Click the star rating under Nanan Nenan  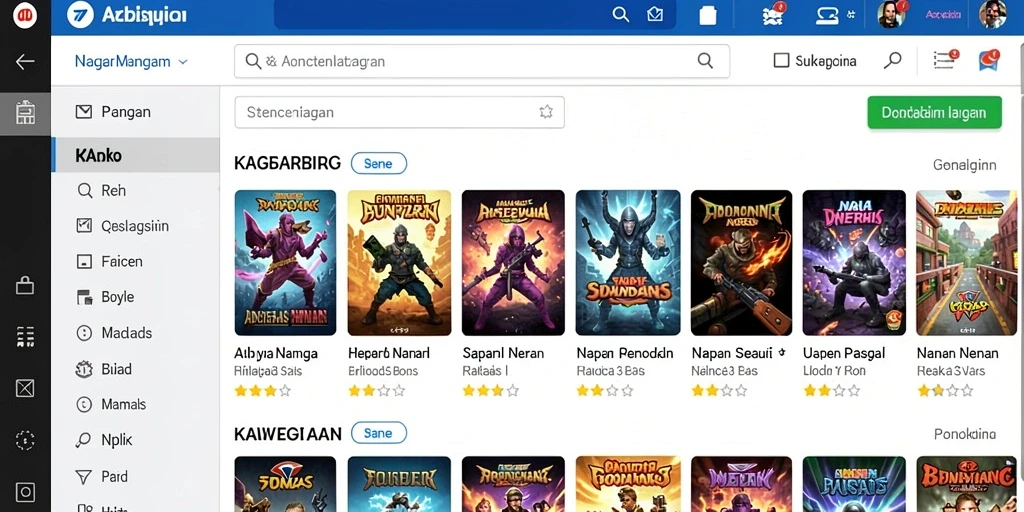point(945,391)
